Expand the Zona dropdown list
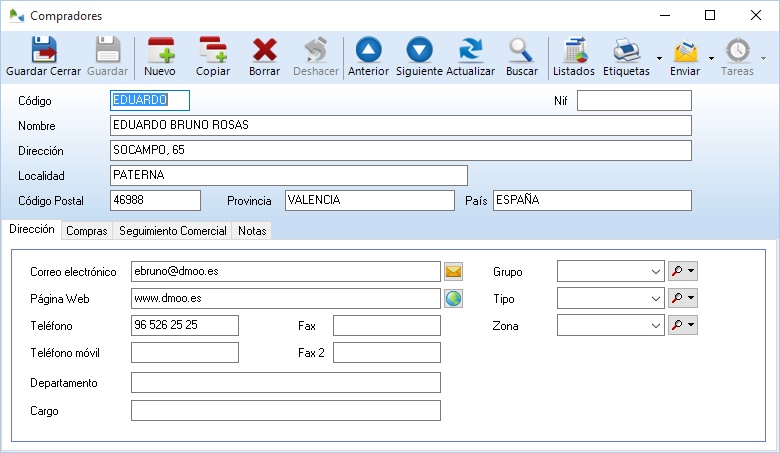Image resolution: width=780 pixels, height=453 pixels. (655, 326)
